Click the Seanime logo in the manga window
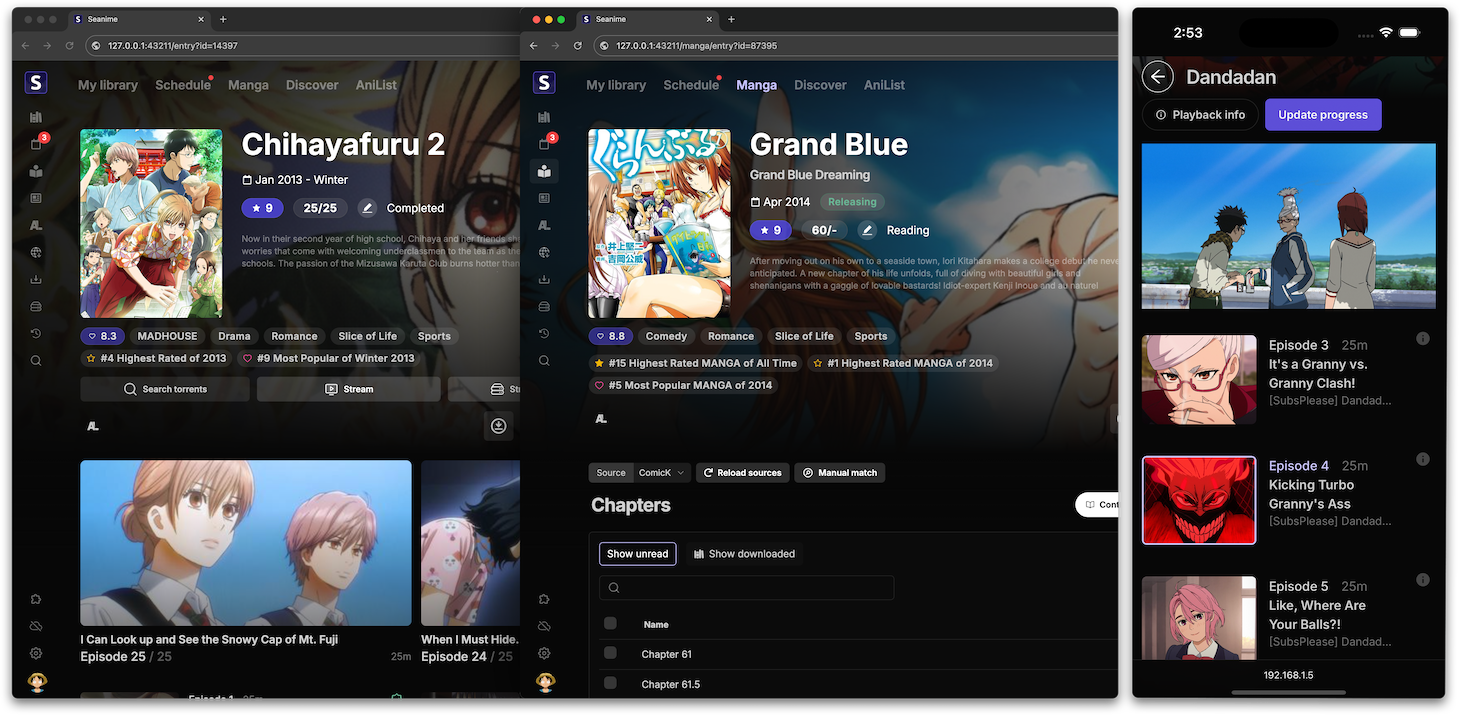The width and height of the screenshot is (1460, 715). point(544,84)
